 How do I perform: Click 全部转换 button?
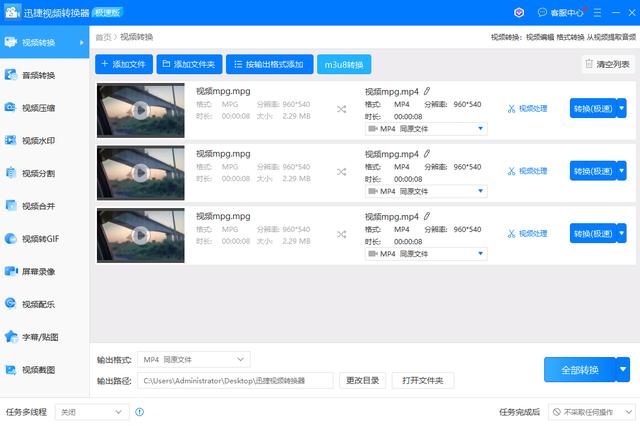coord(580,370)
